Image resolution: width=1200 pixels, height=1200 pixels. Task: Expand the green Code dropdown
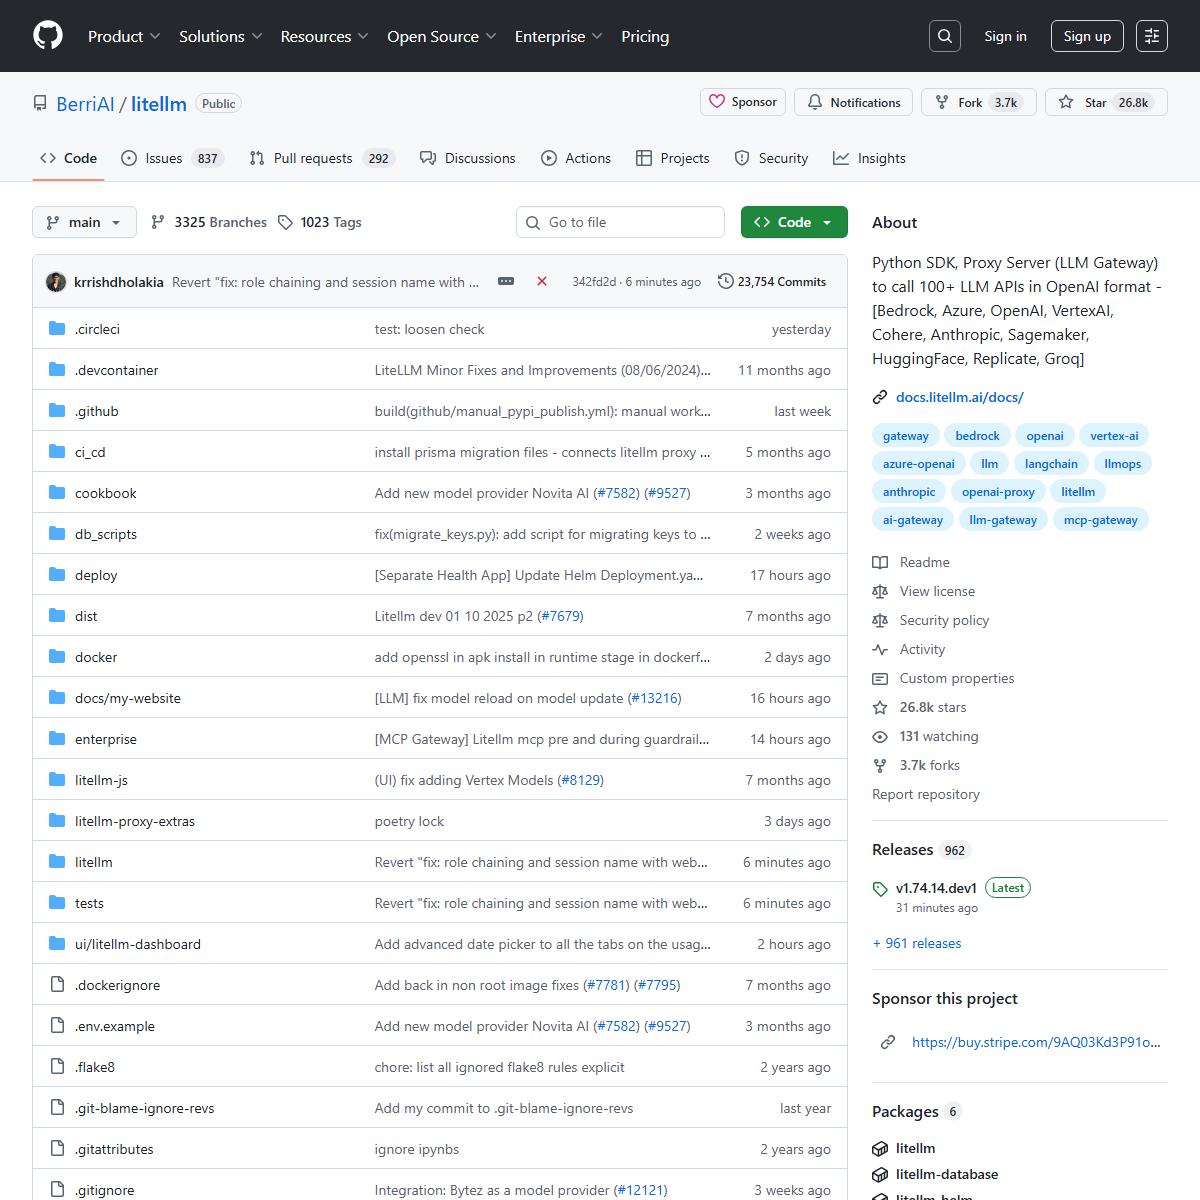pos(794,222)
